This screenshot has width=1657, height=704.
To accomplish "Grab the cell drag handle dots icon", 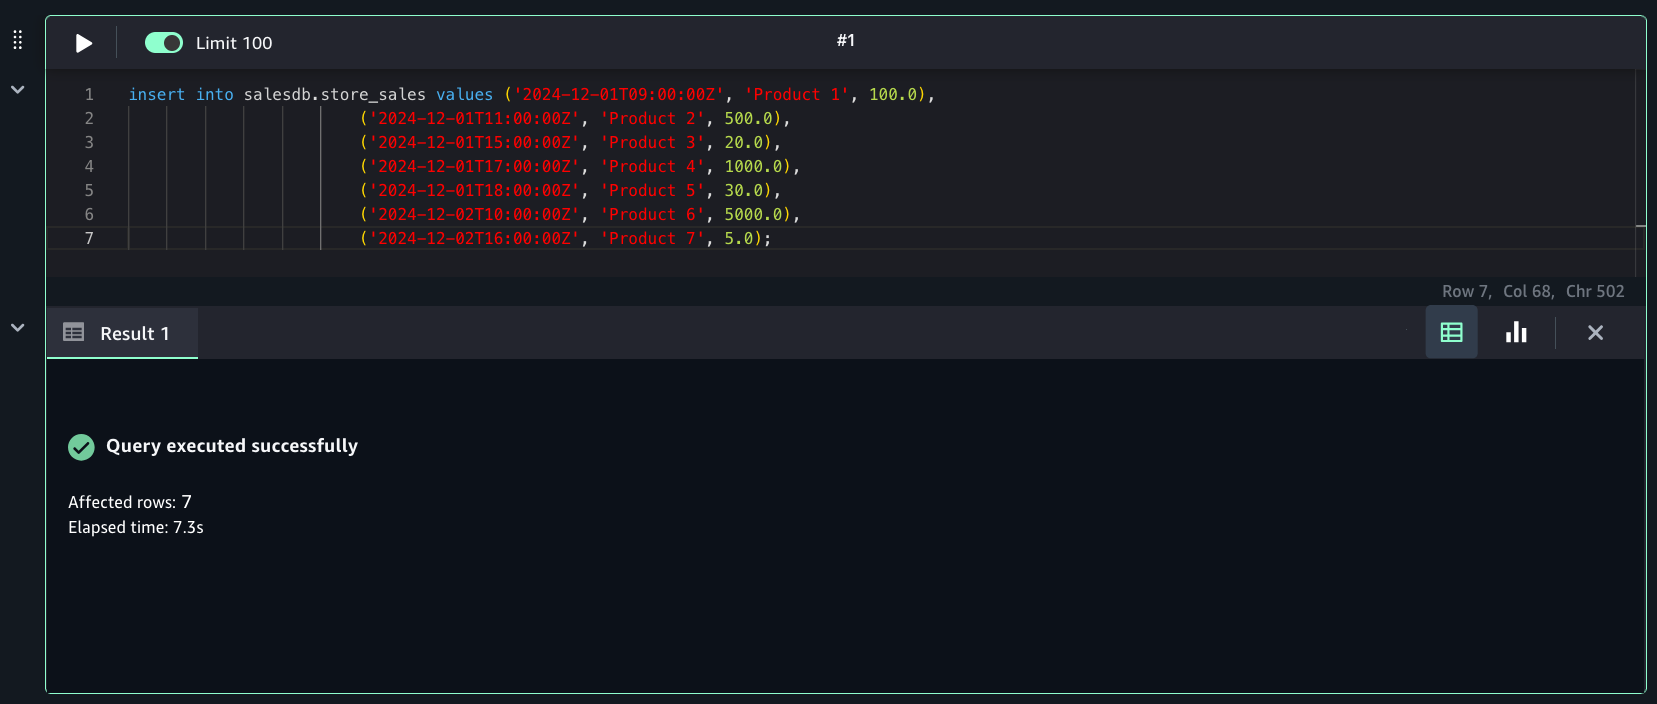I will pyautogui.click(x=17, y=40).
